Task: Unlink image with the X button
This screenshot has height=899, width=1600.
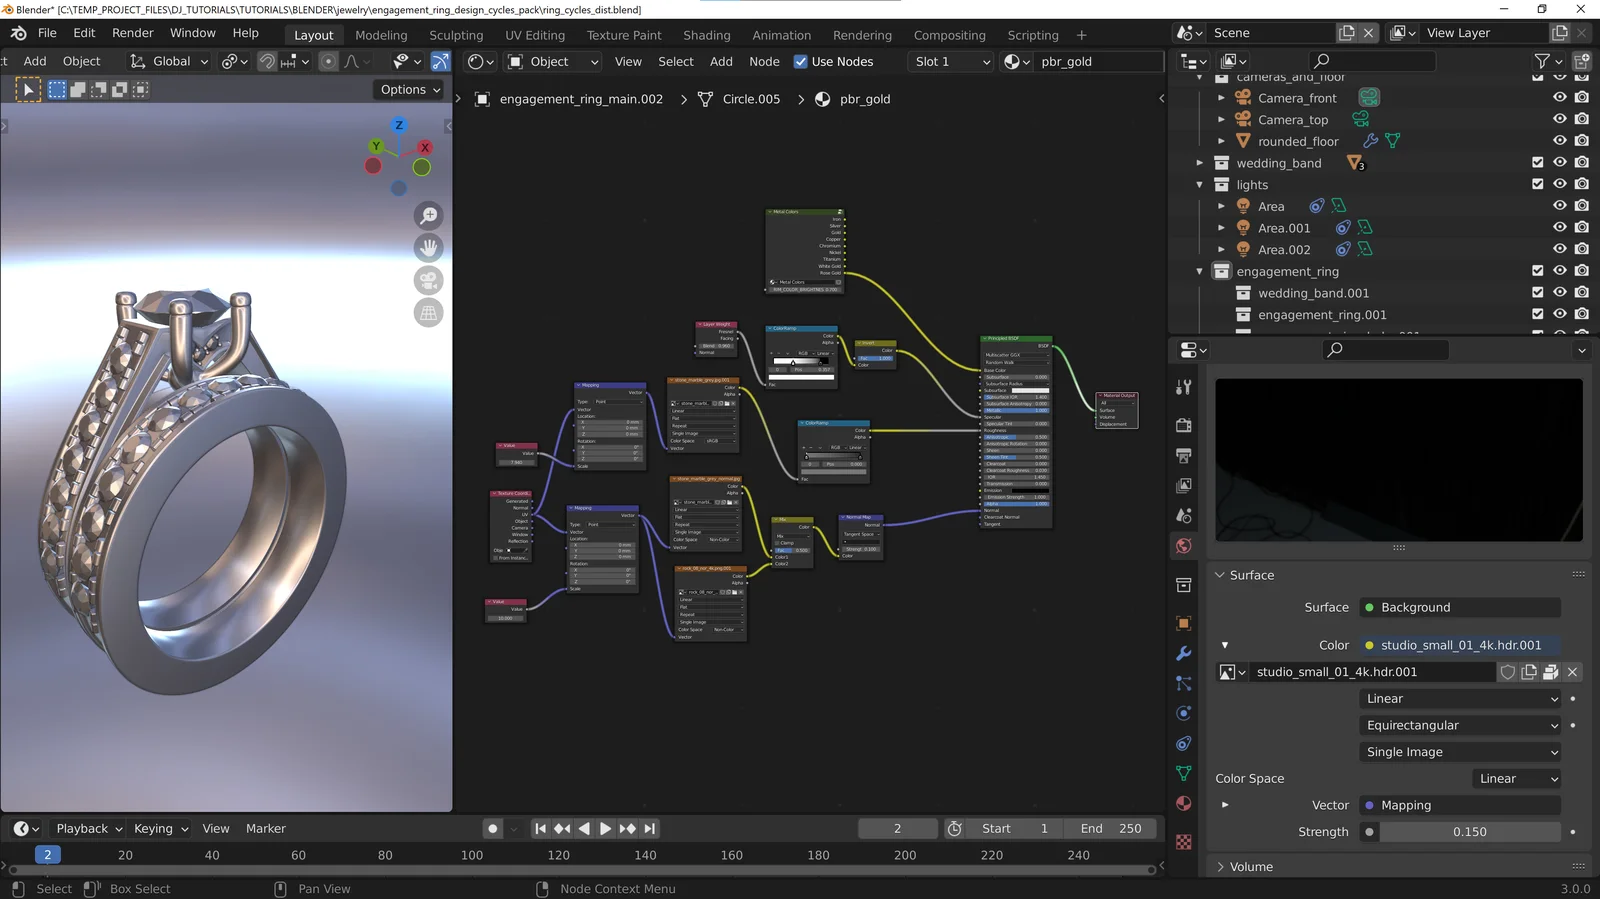Action: coord(1572,672)
